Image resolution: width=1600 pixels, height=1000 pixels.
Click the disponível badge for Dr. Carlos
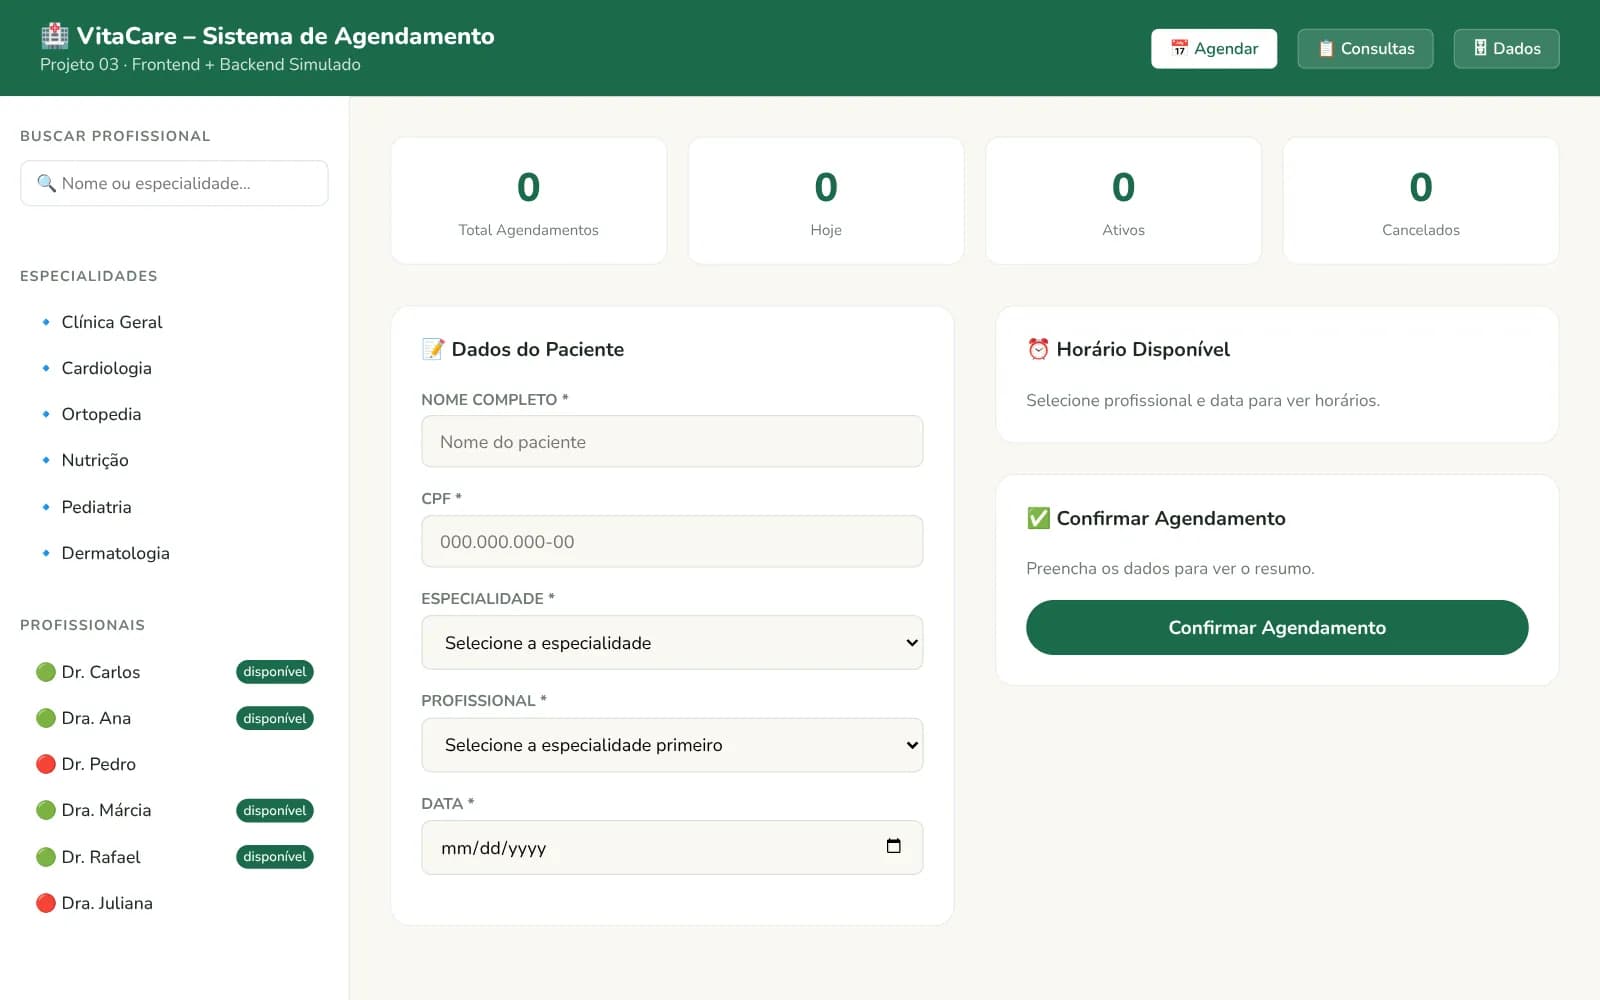tap(275, 672)
